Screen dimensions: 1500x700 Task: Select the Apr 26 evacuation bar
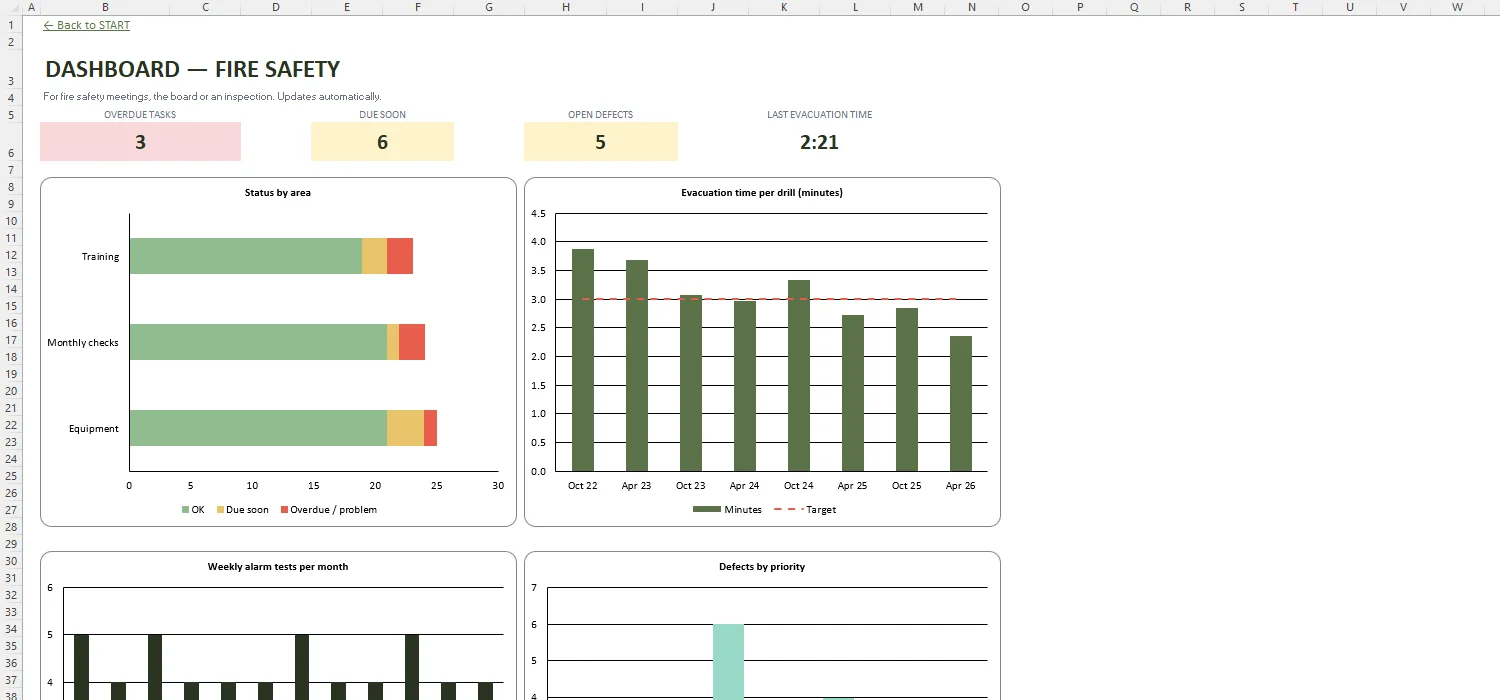pos(961,404)
